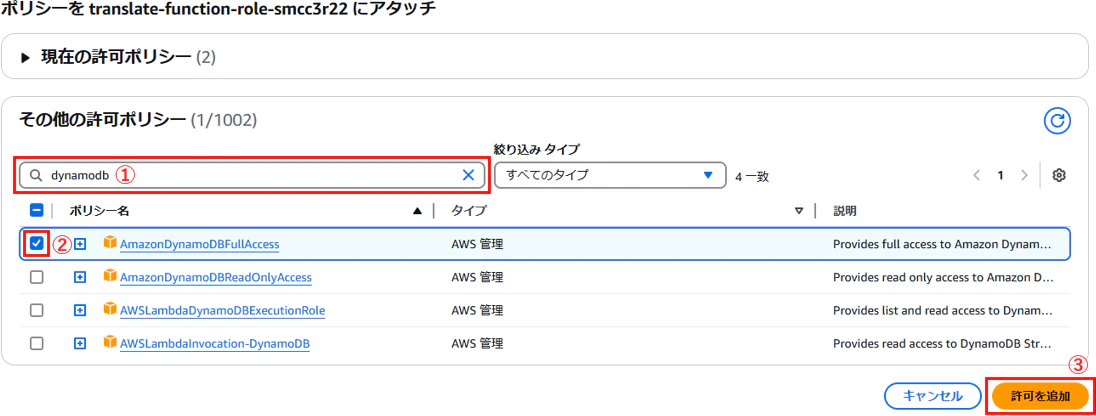The height and width of the screenshot is (416, 1096).
Task: Click AmazonDynamoDBFullAccess policy cube icon
Action: point(110,243)
